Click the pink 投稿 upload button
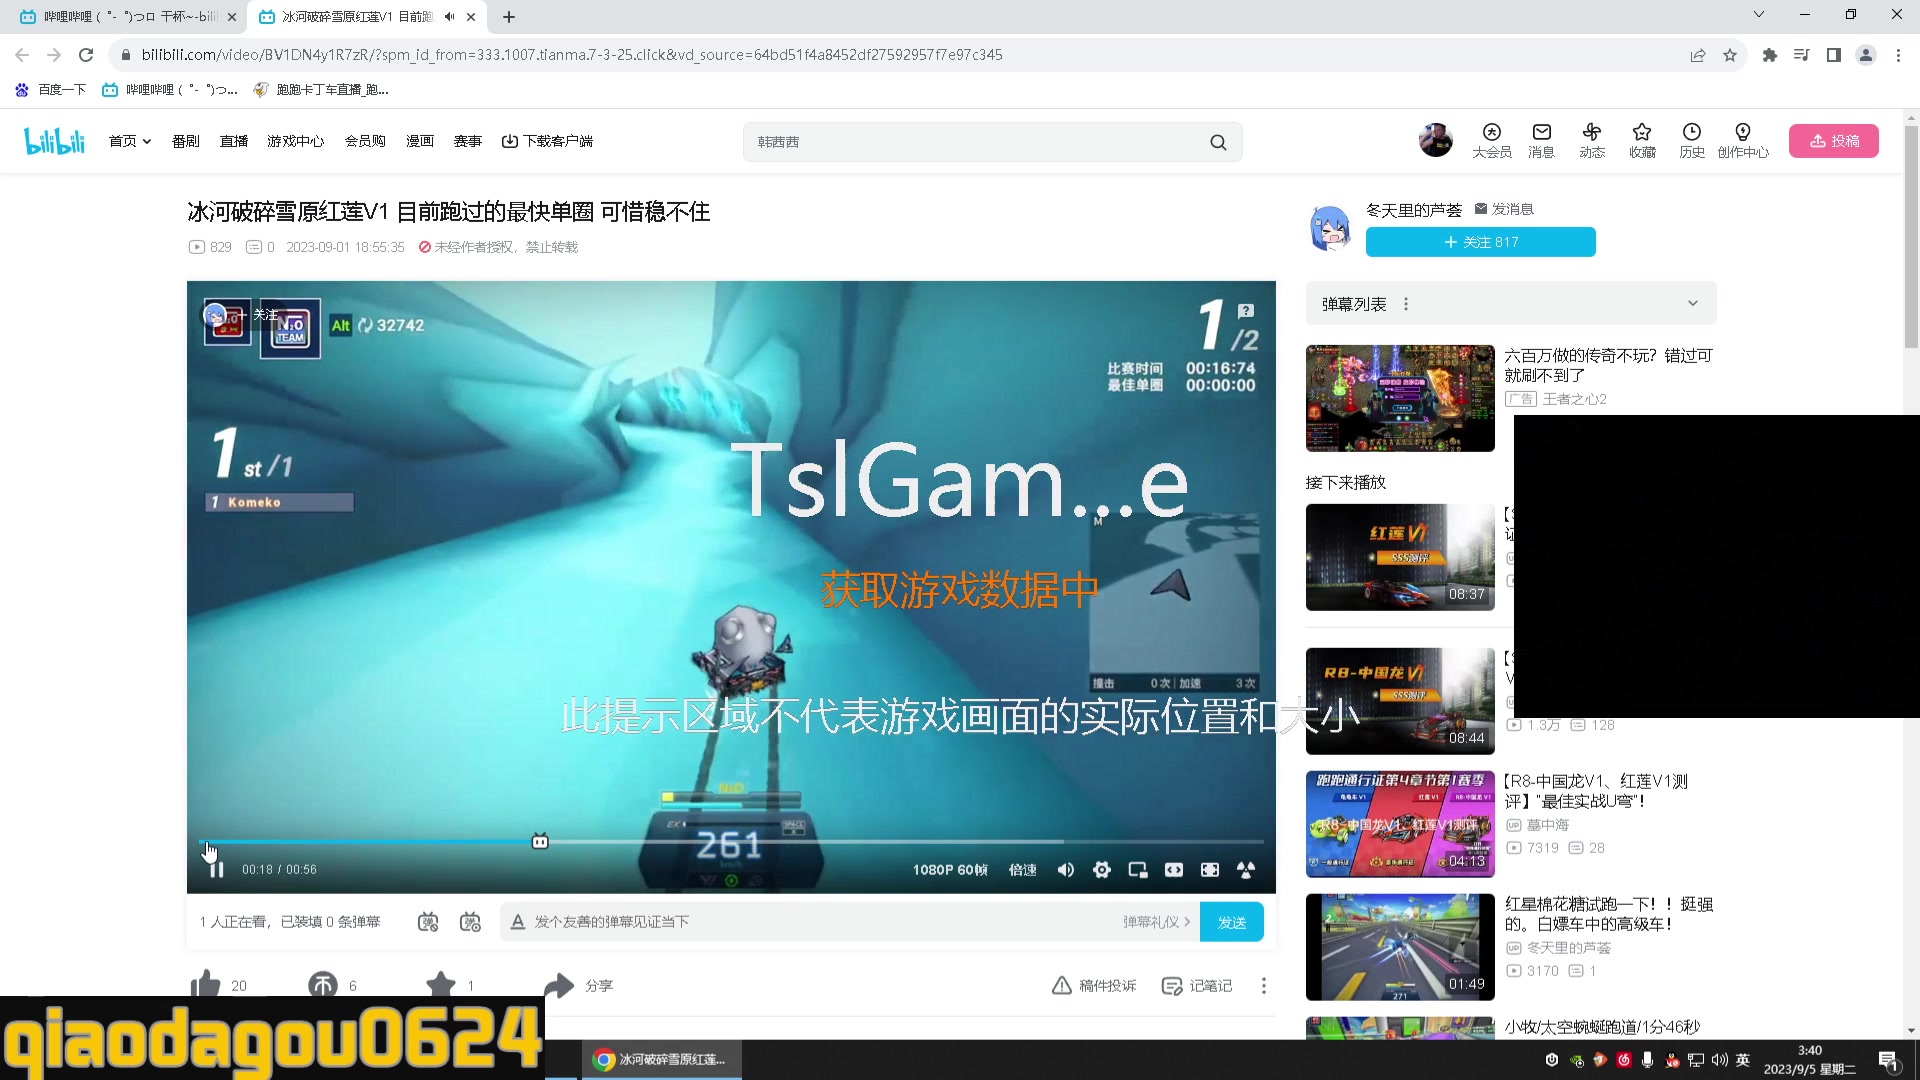The height and width of the screenshot is (1080, 1920). [1834, 141]
